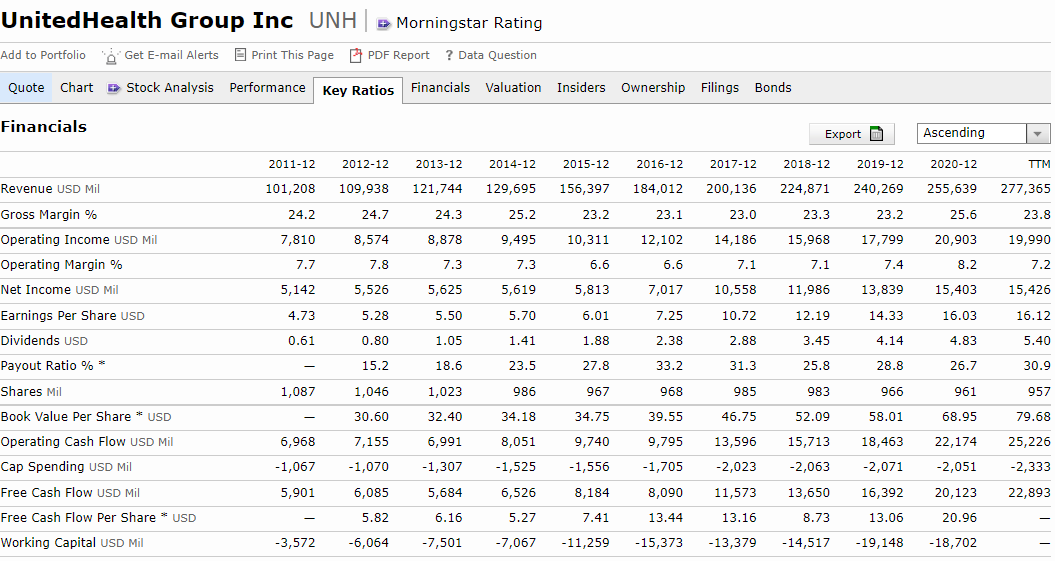
Task: Click the Cap Spending row label
Action: click(x=66, y=467)
